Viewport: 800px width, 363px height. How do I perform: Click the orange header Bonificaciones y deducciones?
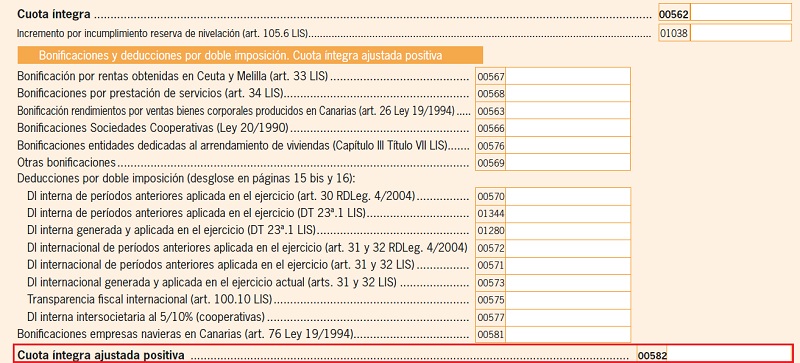(250, 55)
